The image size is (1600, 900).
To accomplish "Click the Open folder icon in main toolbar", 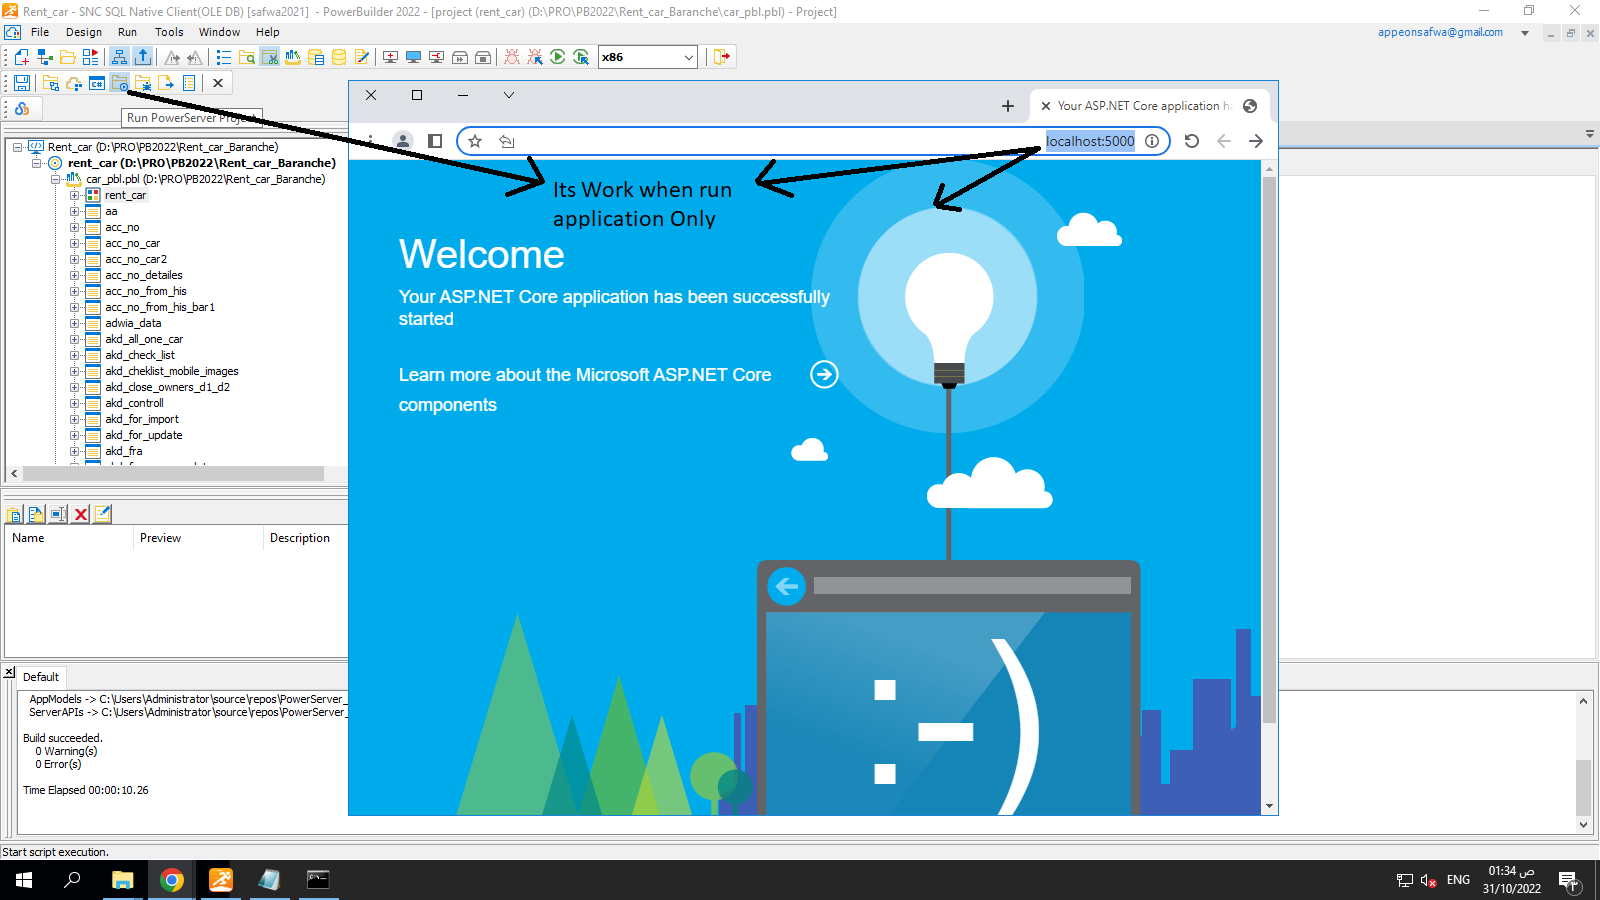I will coord(68,57).
